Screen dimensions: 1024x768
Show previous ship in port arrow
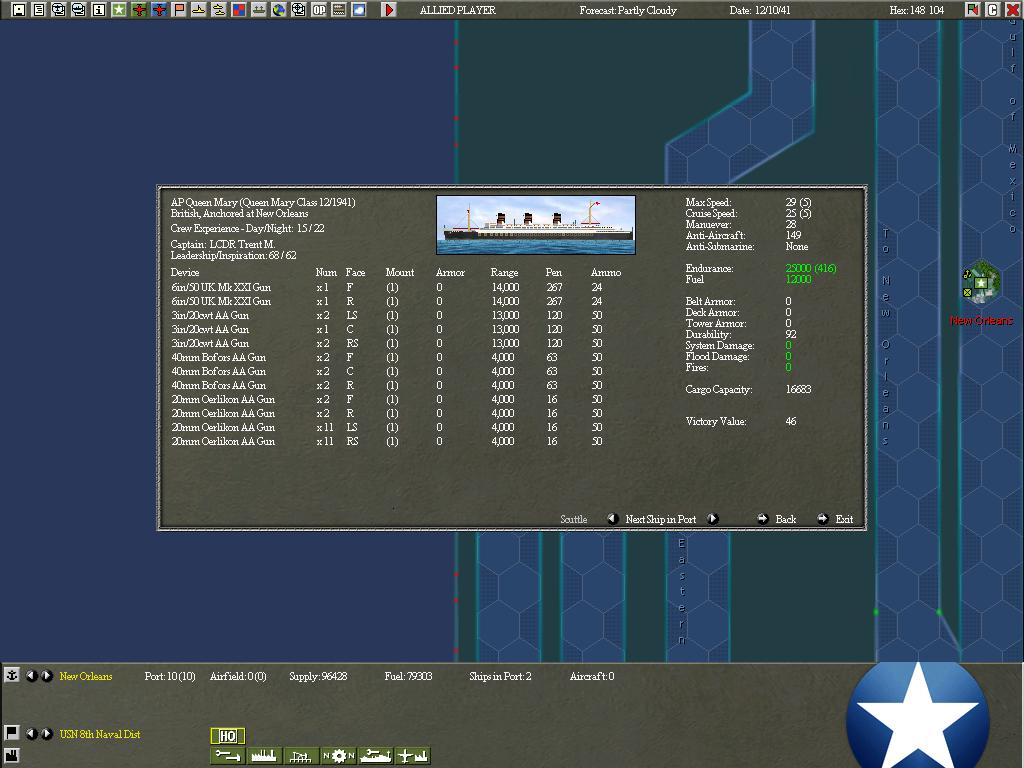click(x=613, y=519)
